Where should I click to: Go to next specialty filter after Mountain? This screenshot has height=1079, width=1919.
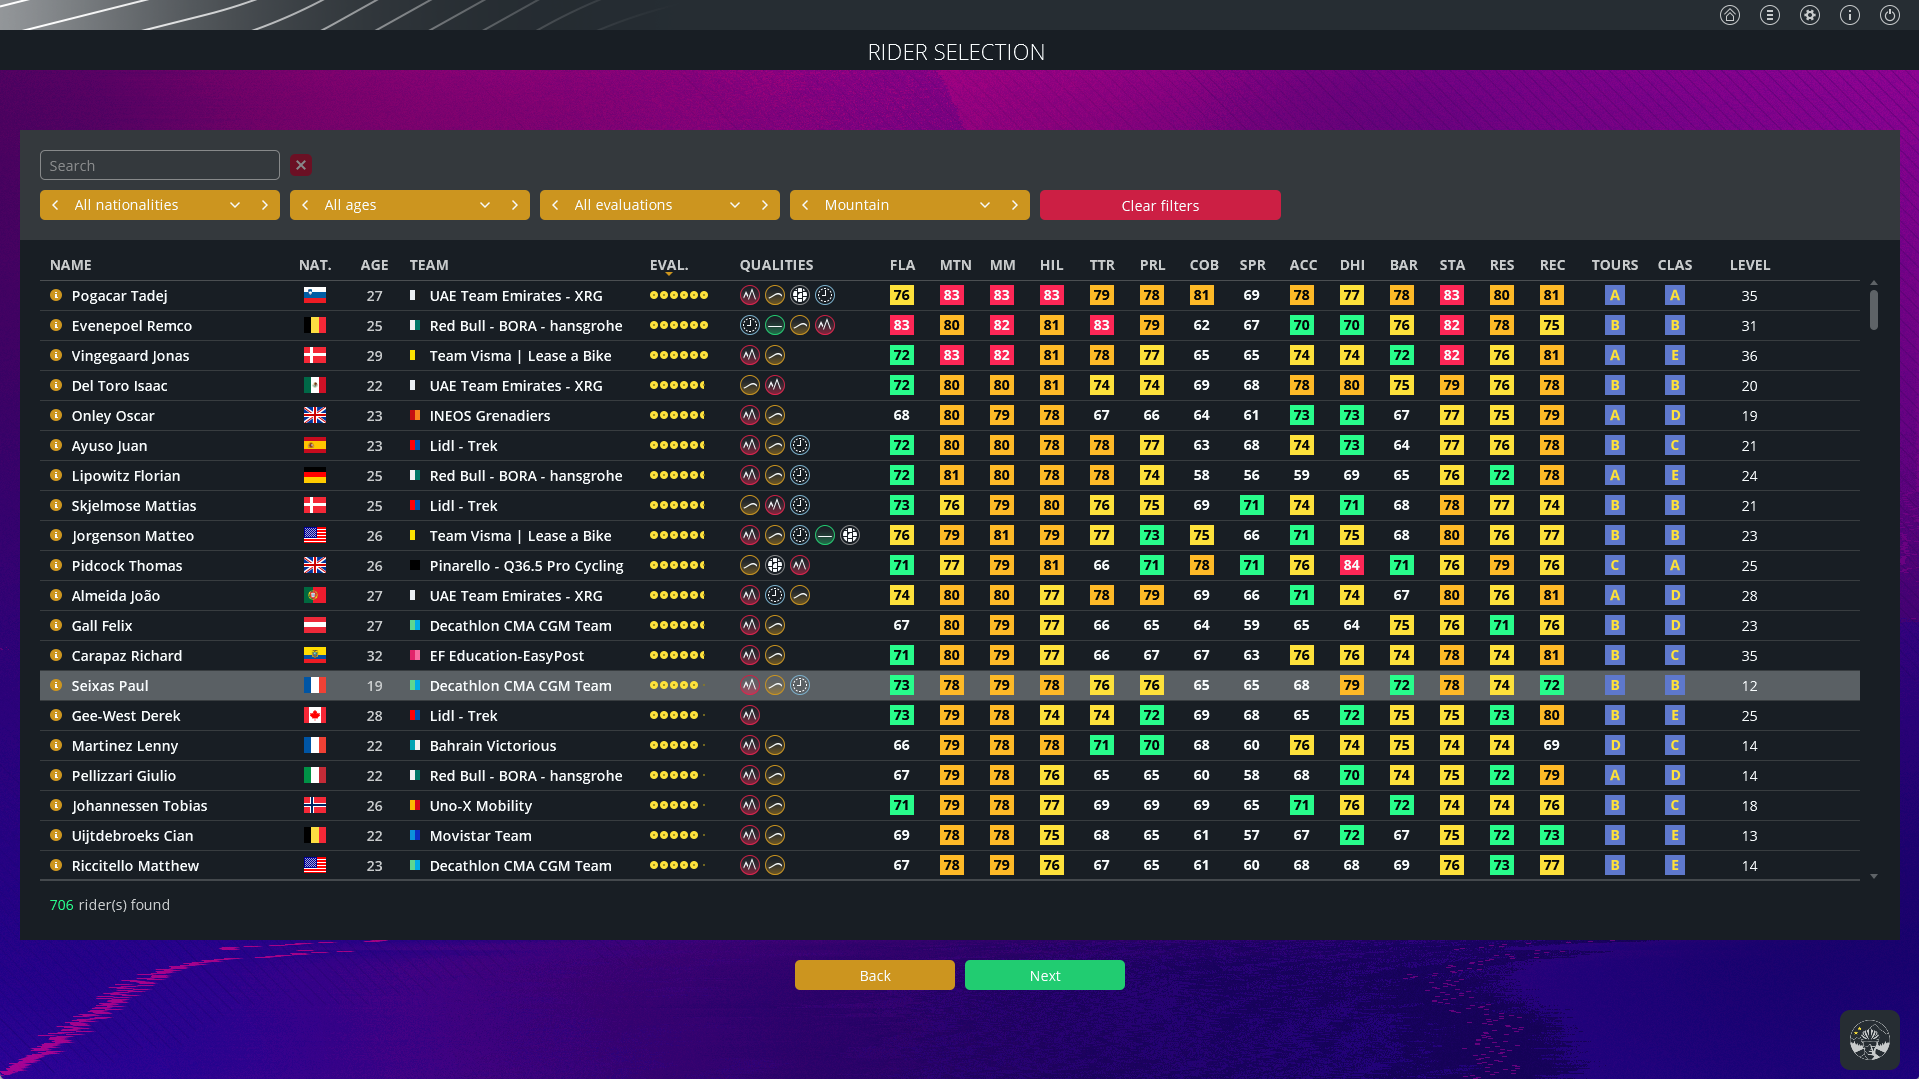point(1015,205)
